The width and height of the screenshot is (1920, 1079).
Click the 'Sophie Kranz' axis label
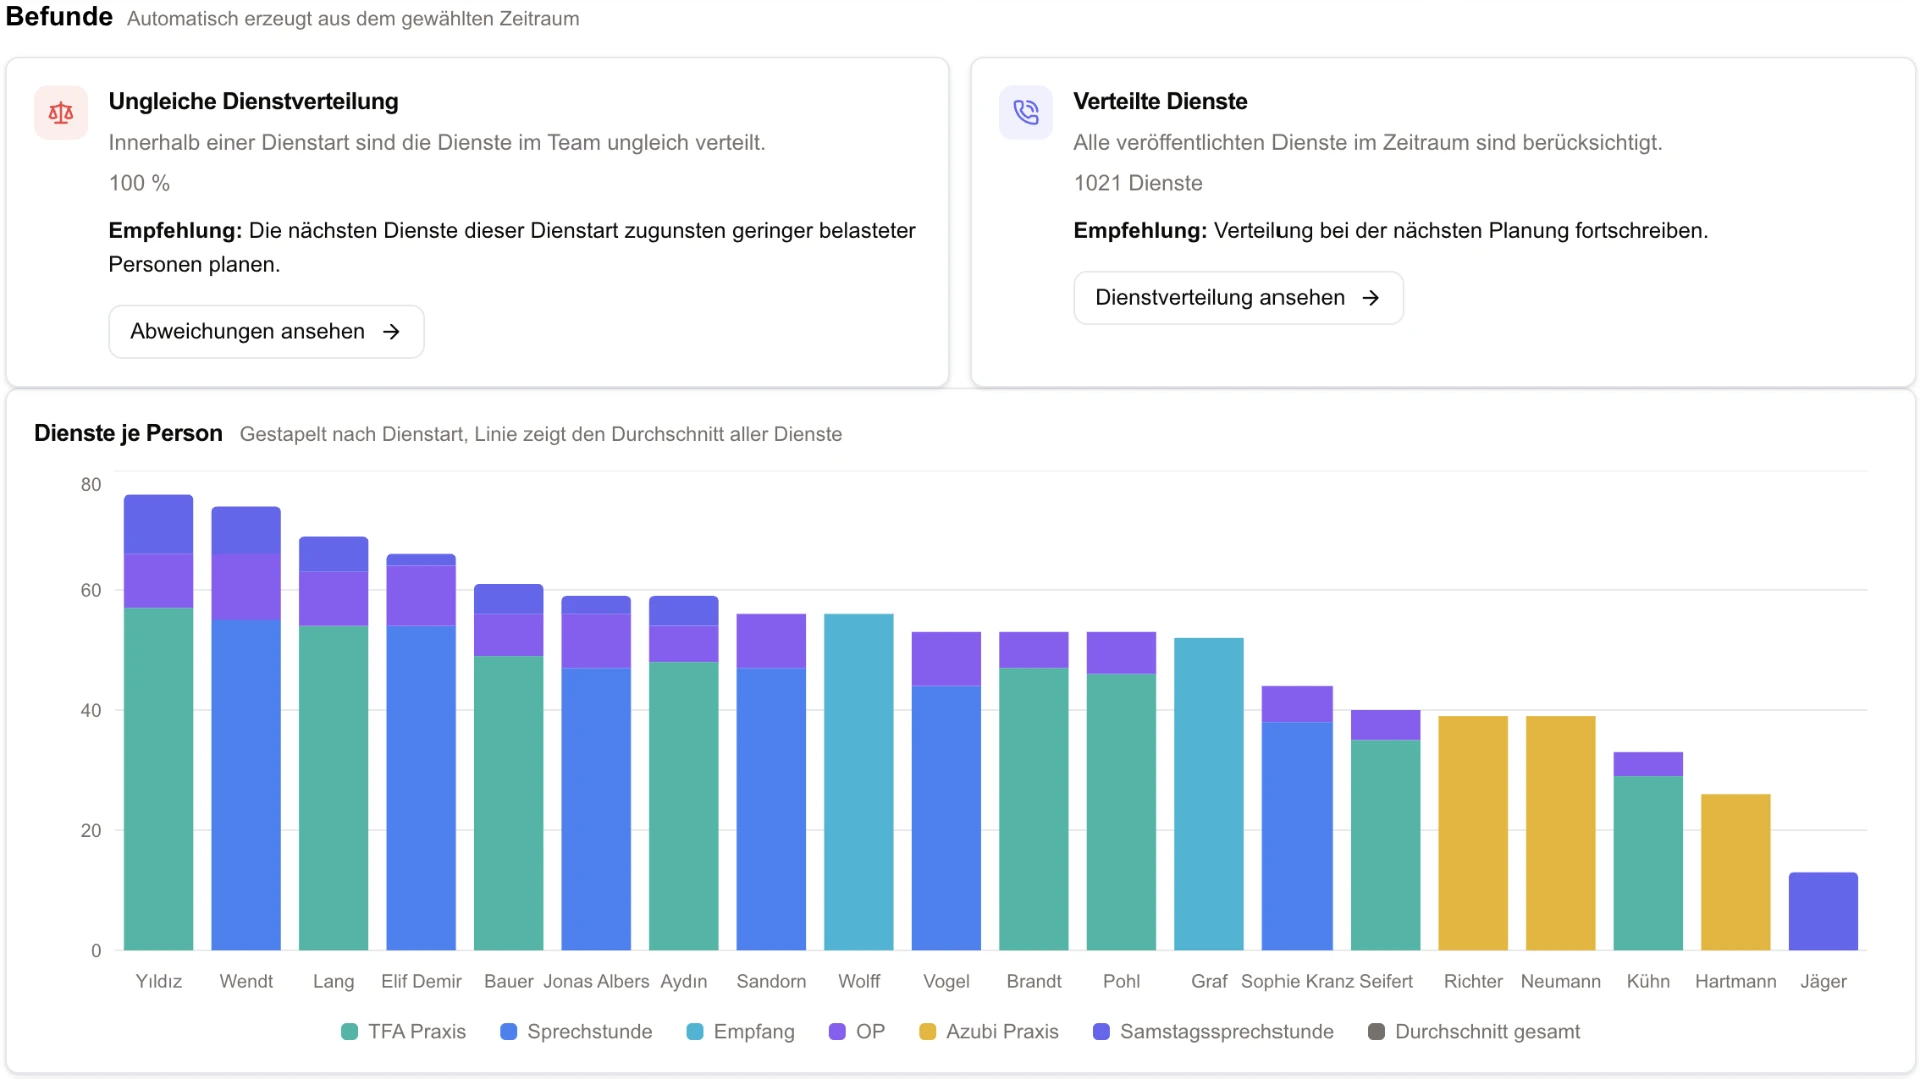pos(1297,982)
